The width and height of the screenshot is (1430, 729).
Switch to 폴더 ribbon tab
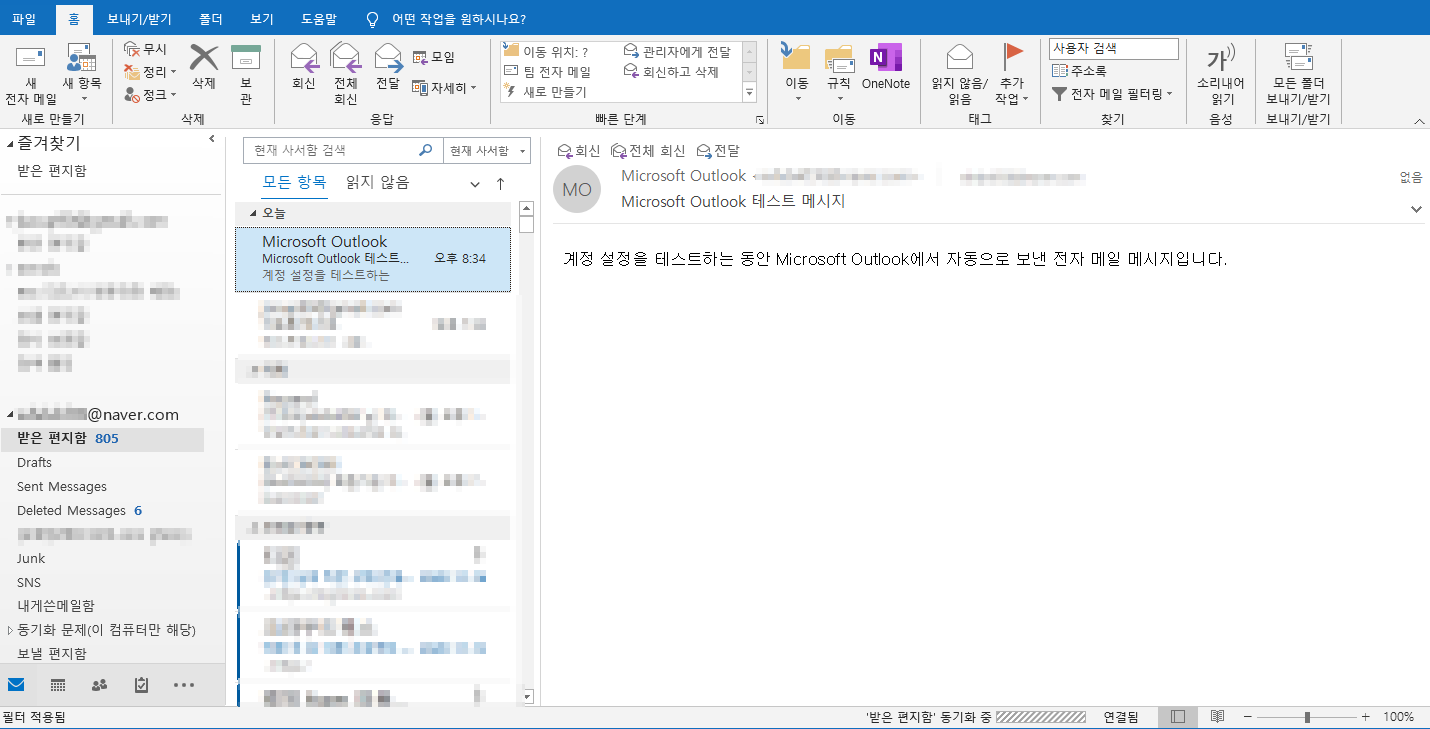tap(210, 19)
